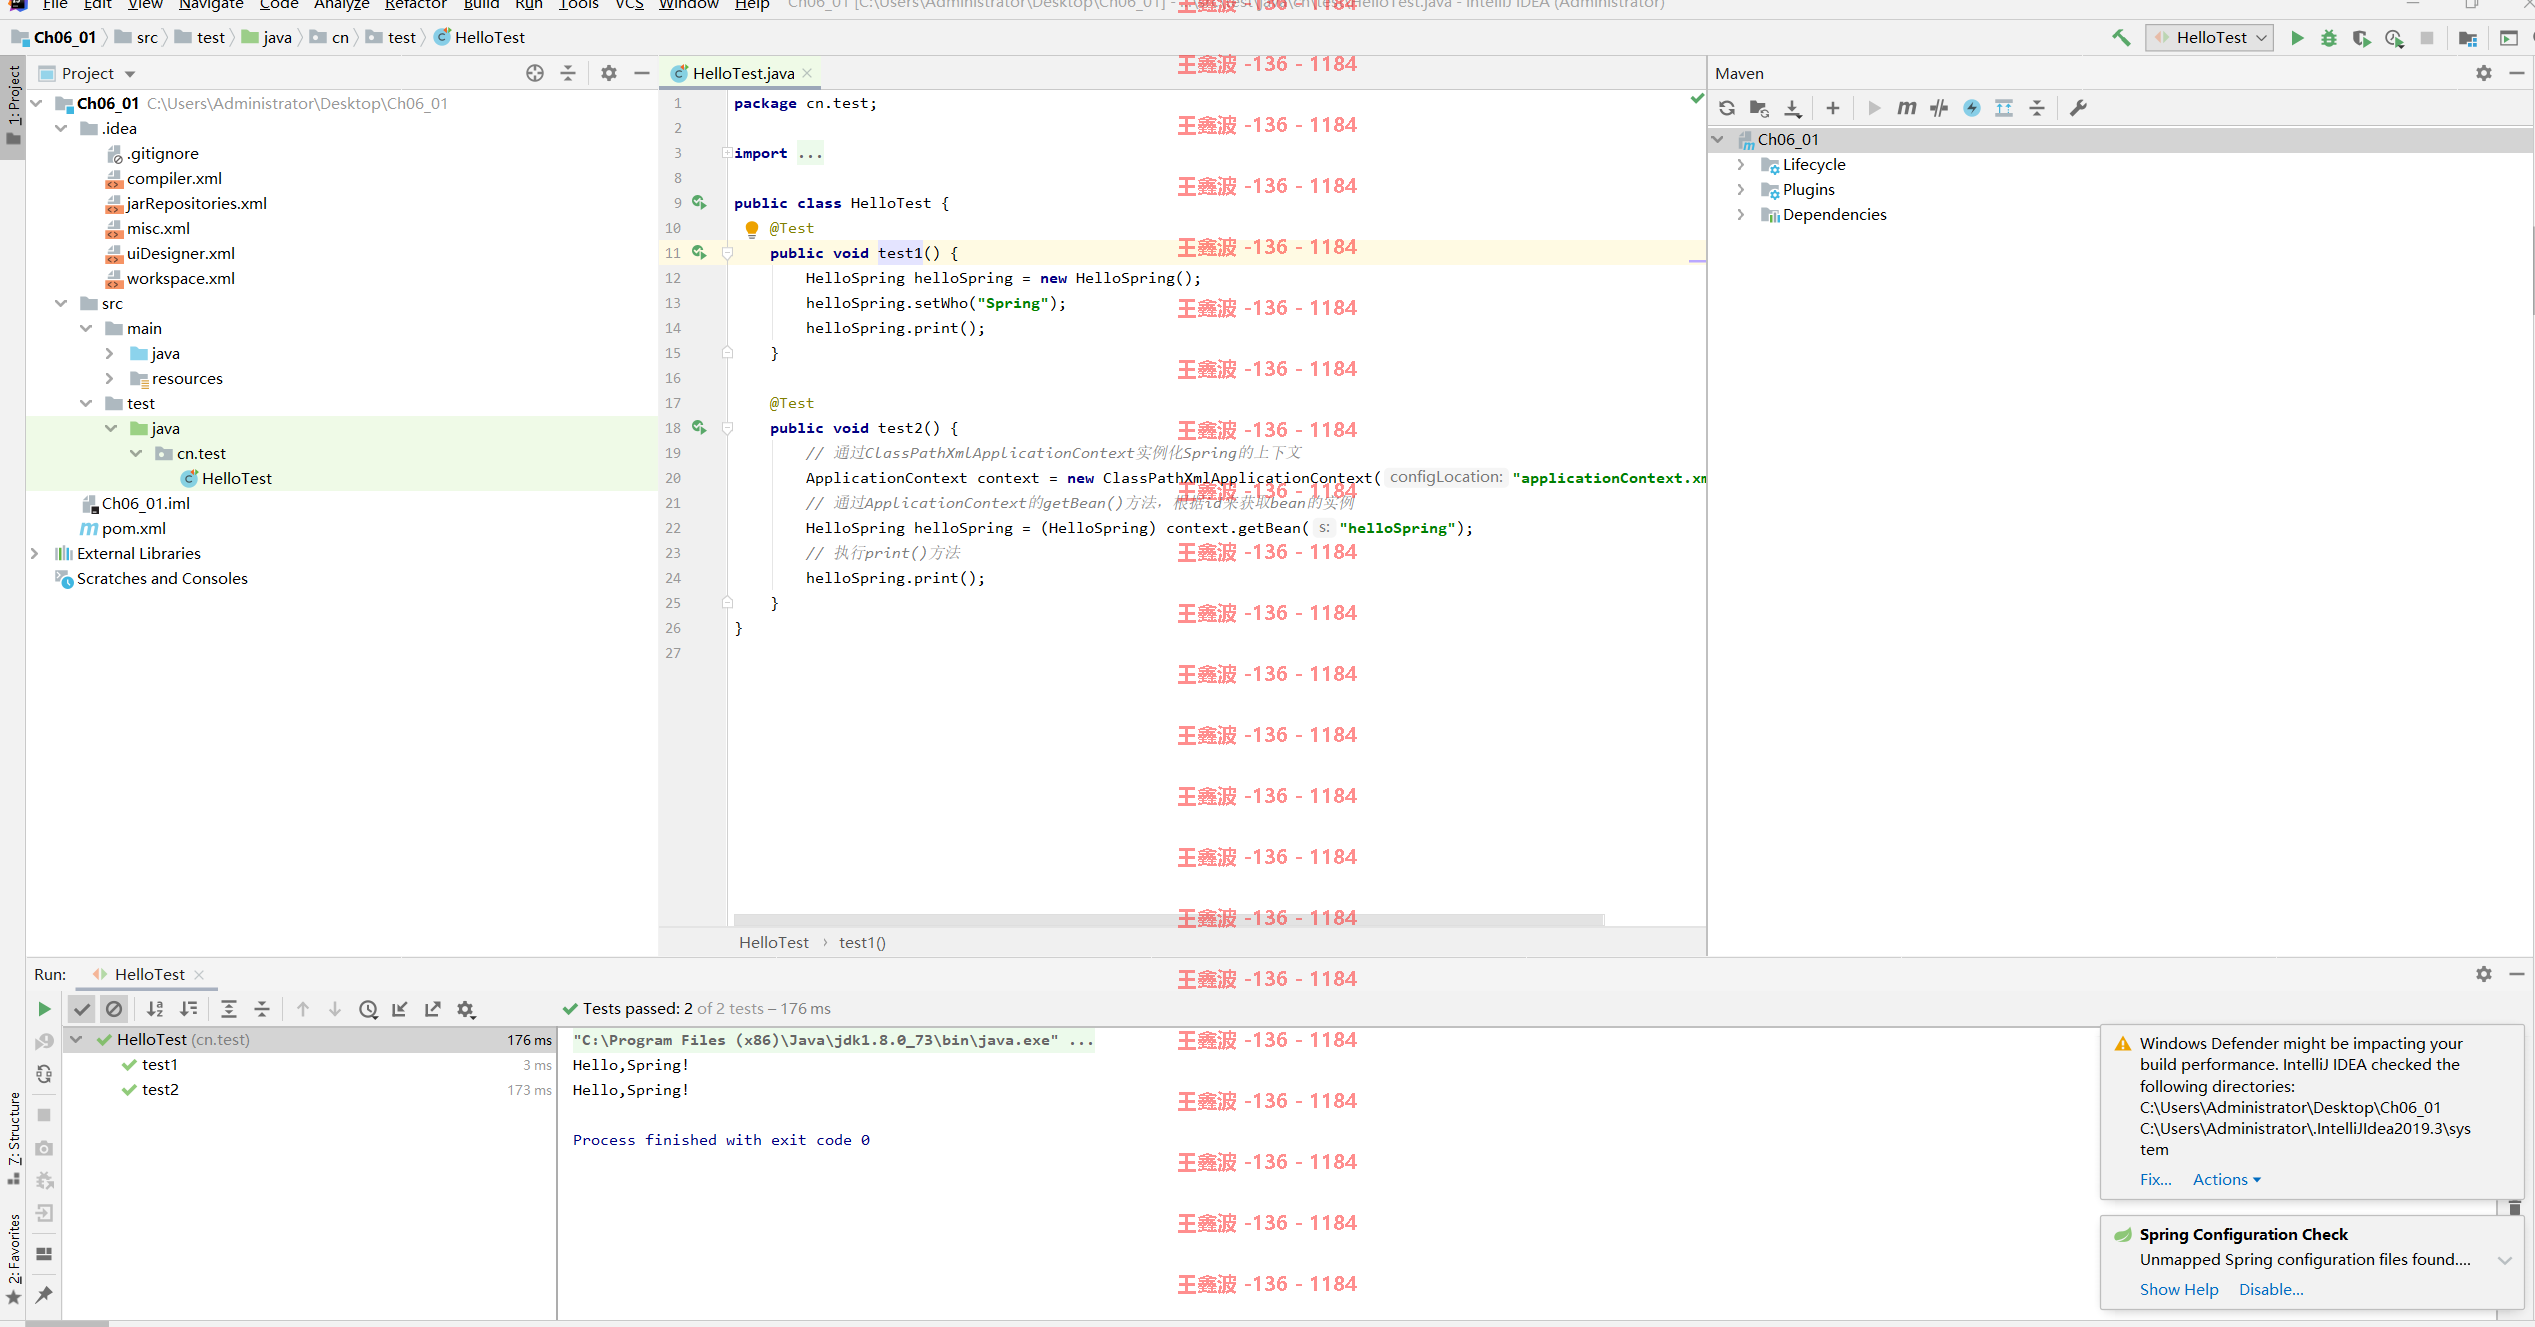The width and height of the screenshot is (2535, 1327).
Task: Sort tests by duration in Run panel
Action: pyautogui.click(x=188, y=1009)
